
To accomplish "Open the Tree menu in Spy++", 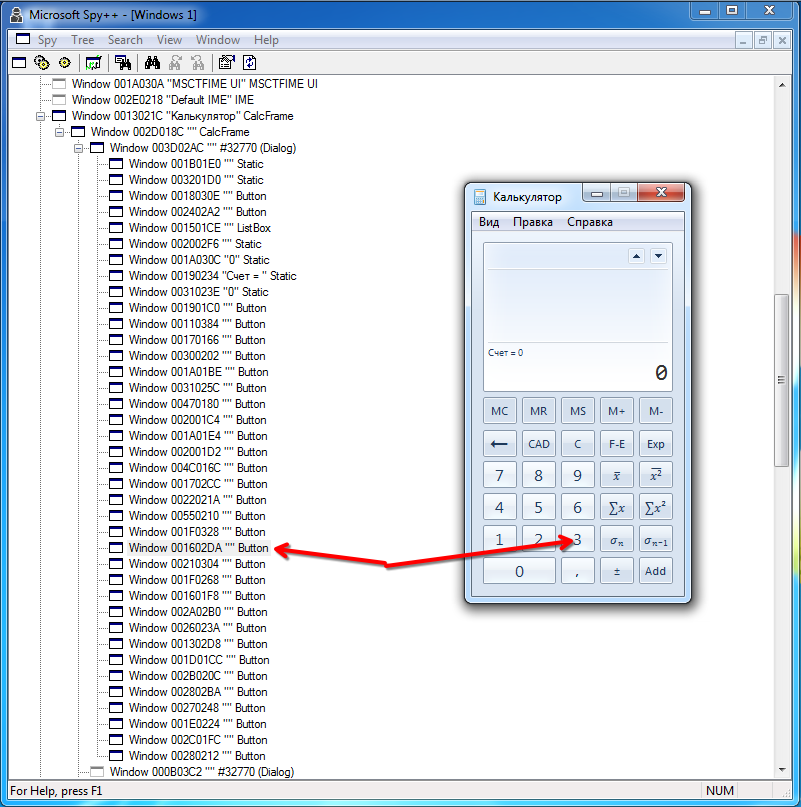I will (x=82, y=40).
